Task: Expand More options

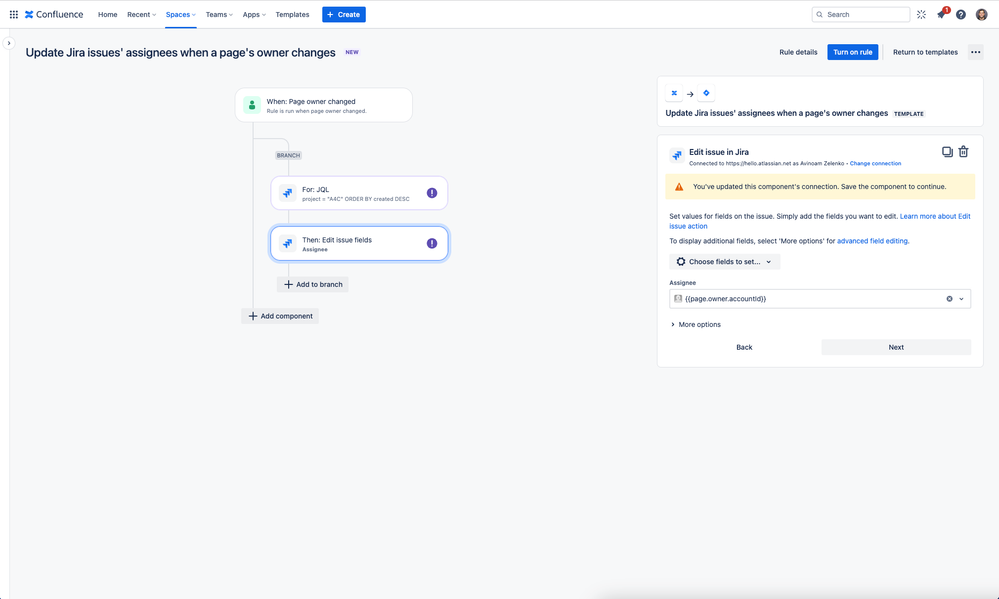Action: point(695,324)
